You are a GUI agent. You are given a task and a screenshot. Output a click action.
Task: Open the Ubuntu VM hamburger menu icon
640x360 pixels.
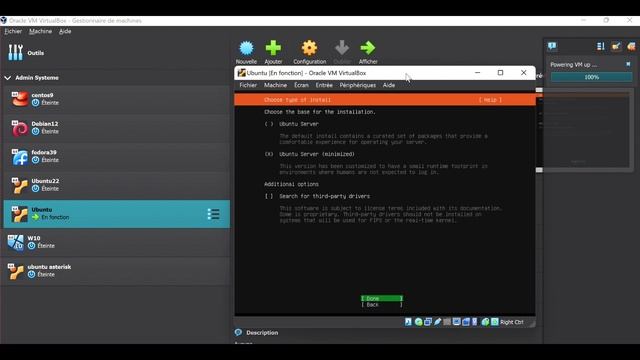click(x=213, y=214)
